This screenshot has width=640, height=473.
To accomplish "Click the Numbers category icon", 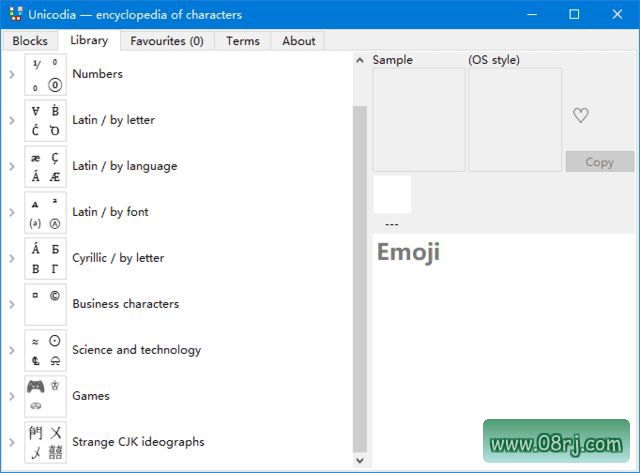I will tap(45, 74).
